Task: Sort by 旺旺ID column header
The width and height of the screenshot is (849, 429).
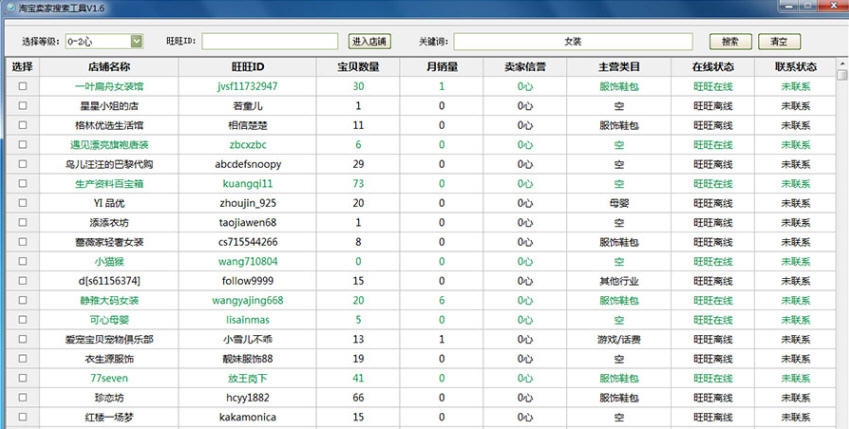Action: 248,67
